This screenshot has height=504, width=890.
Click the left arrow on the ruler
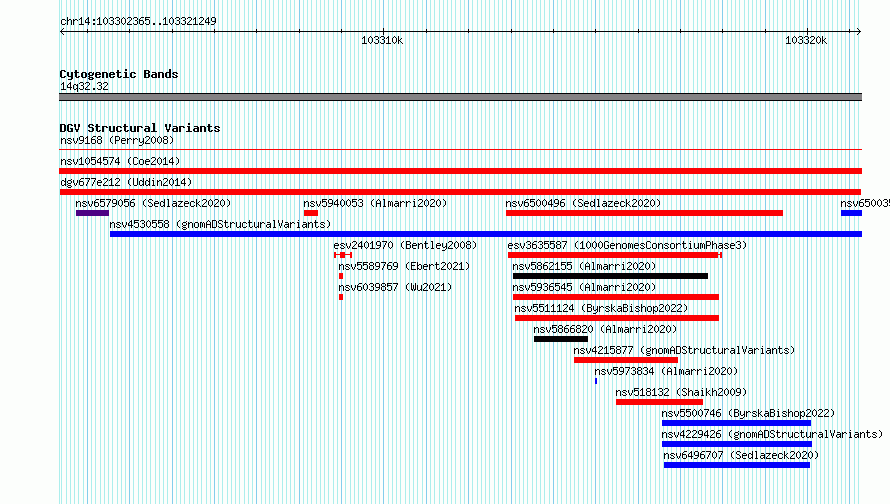[x=62, y=32]
